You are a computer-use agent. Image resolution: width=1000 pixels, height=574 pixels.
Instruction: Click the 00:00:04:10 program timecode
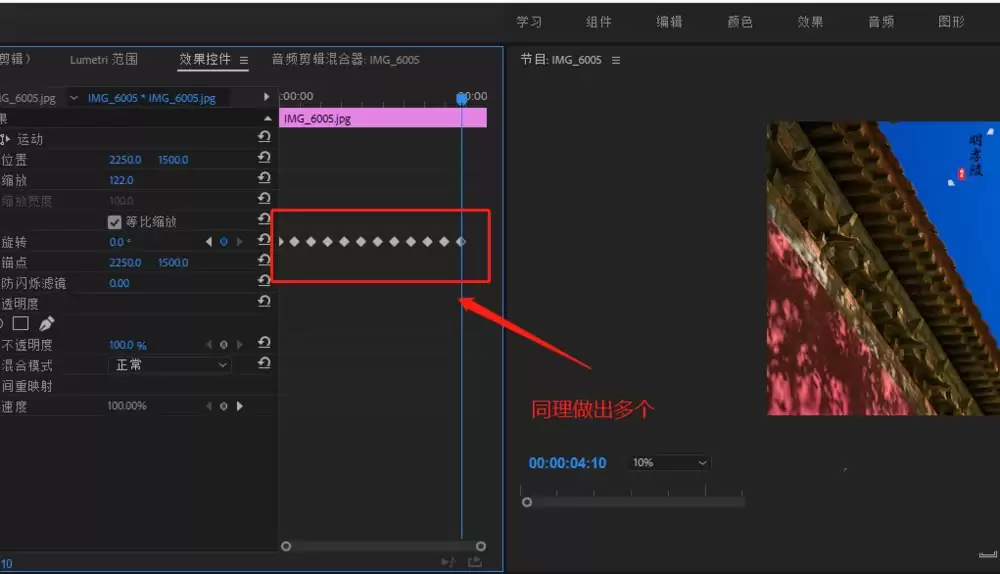click(x=567, y=463)
